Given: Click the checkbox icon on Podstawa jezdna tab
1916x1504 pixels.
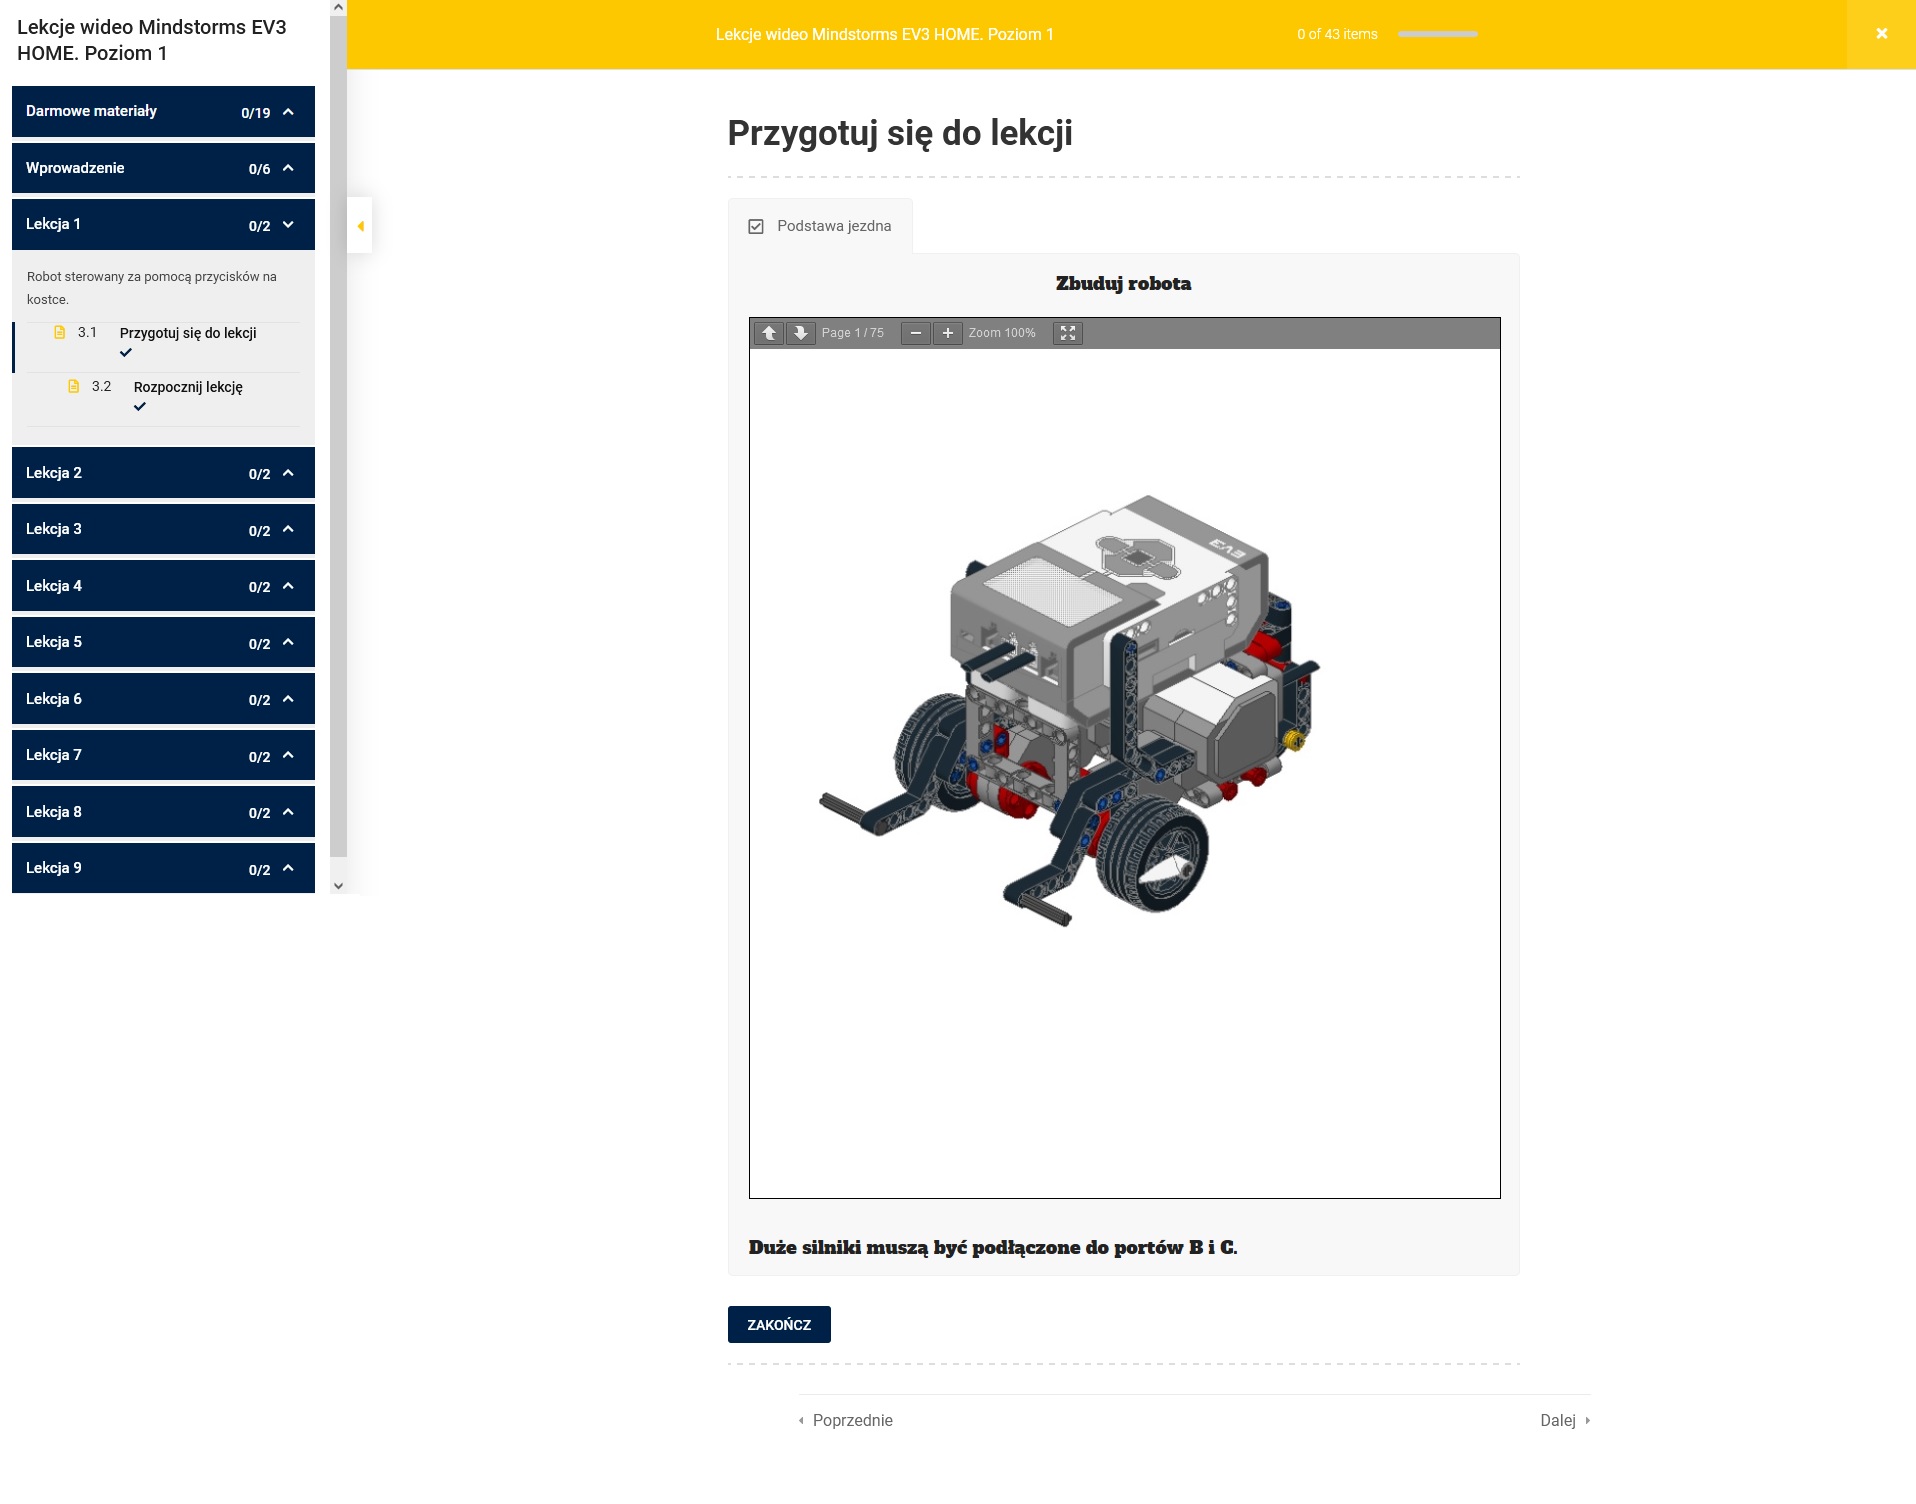Looking at the screenshot, I should tap(756, 227).
